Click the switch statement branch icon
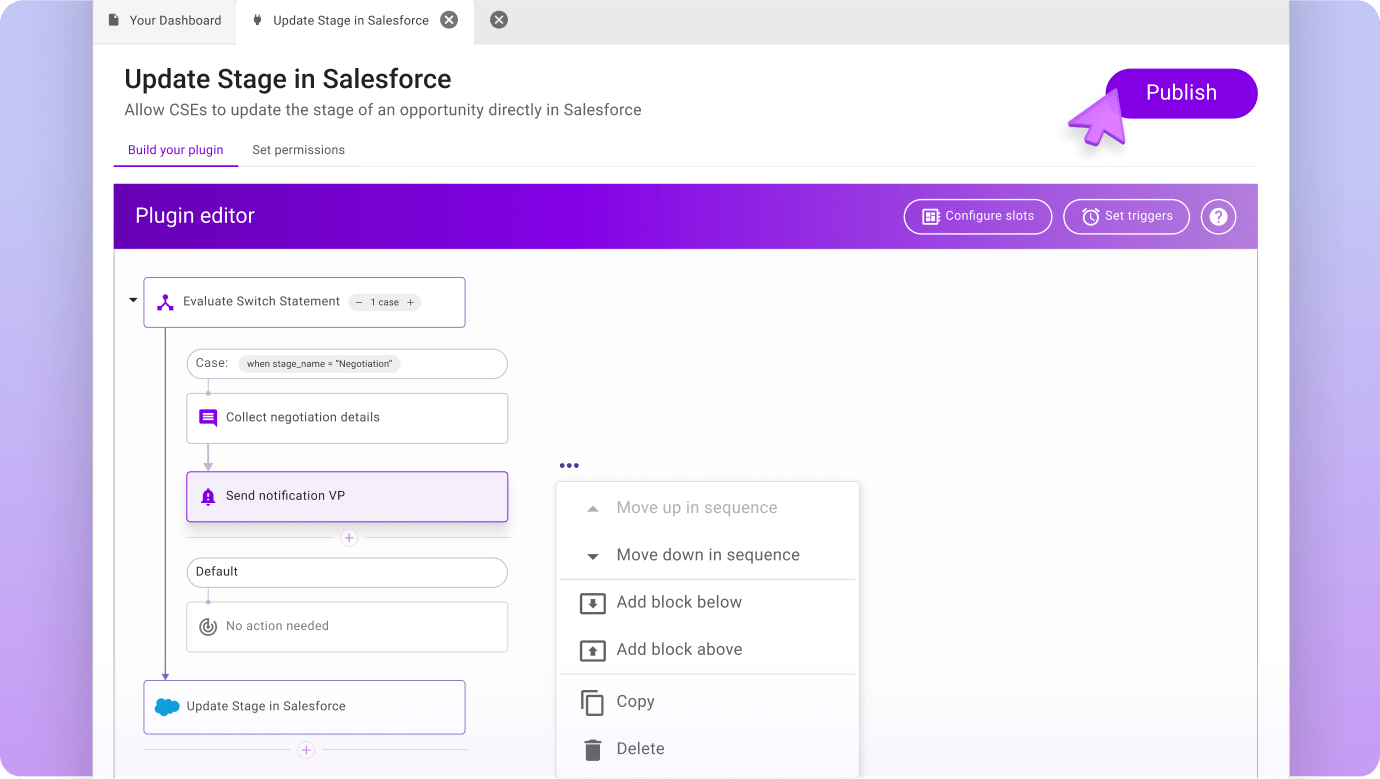 pos(166,302)
